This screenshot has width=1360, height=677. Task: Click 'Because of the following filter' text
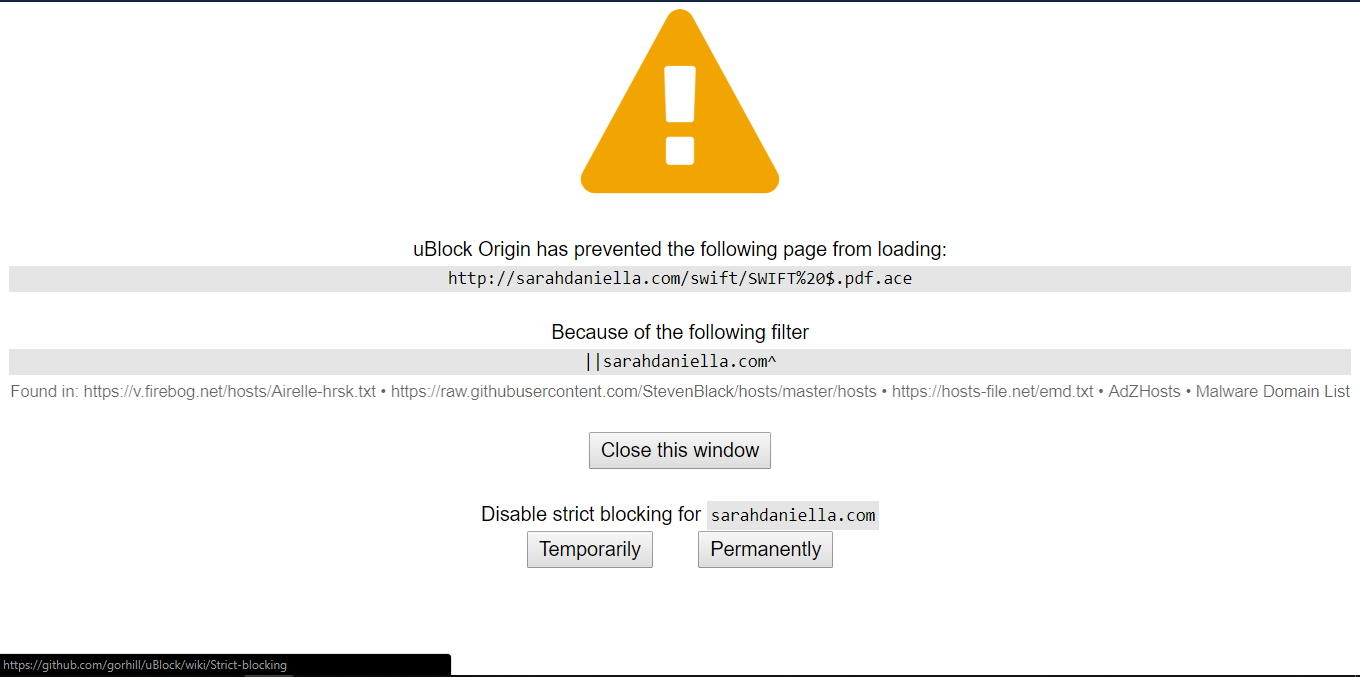click(x=680, y=332)
